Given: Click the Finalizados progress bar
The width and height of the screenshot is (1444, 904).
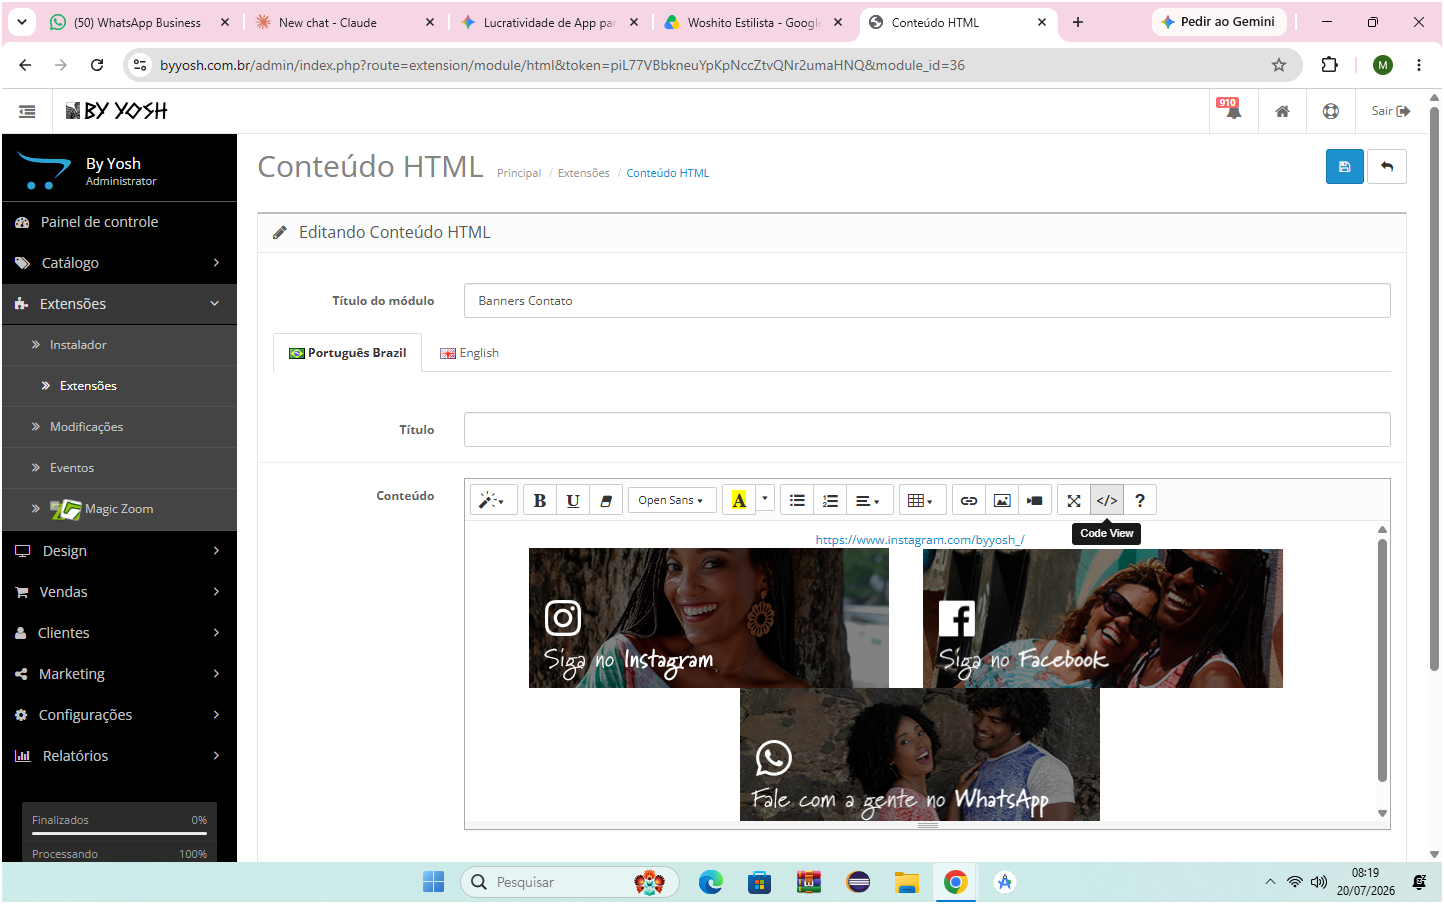Looking at the screenshot, I should coord(119,833).
